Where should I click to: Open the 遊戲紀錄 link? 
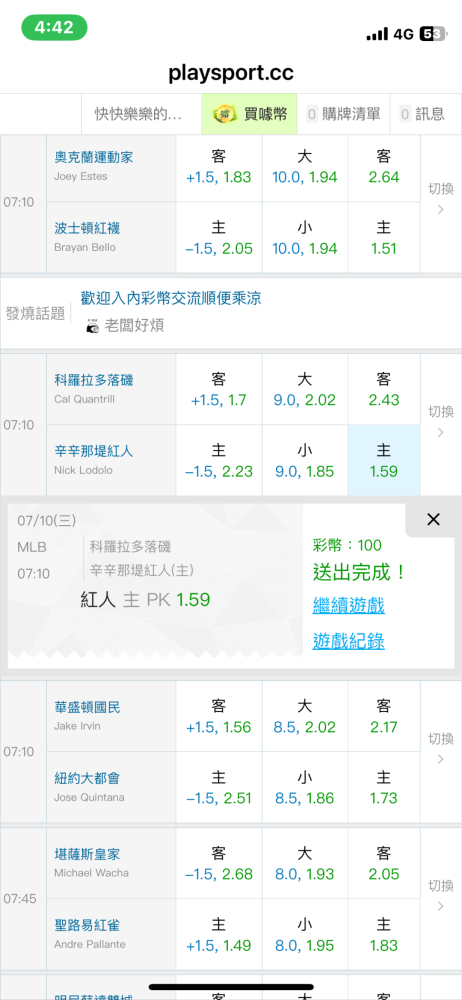[348, 641]
